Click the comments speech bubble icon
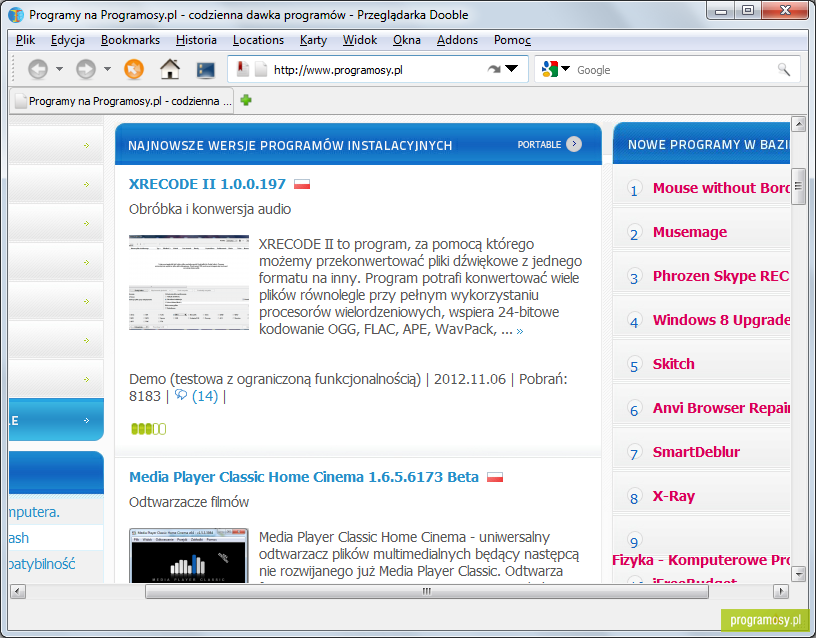The width and height of the screenshot is (816, 638). pyautogui.click(x=181, y=395)
